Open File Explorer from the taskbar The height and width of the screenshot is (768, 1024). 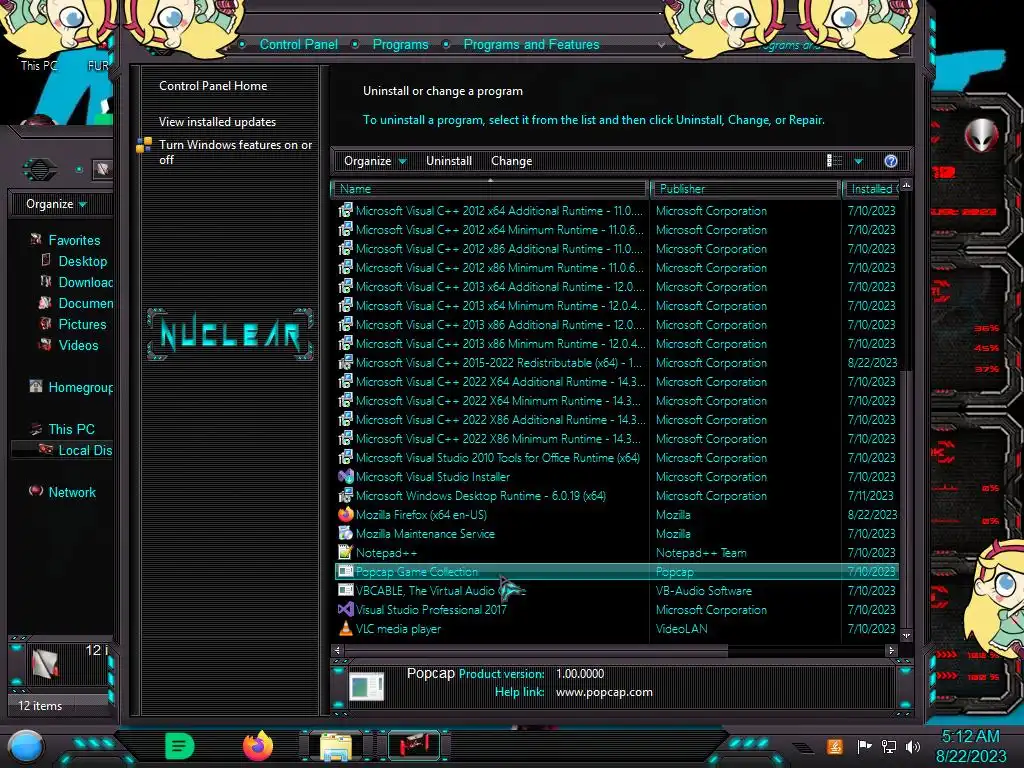tap(336, 746)
